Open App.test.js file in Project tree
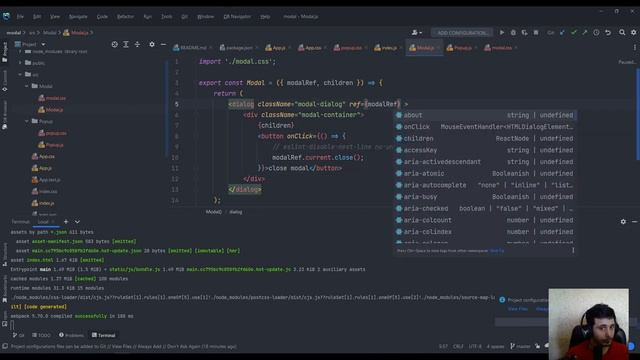The width and height of the screenshot is (640, 360). click(x=46, y=180)
